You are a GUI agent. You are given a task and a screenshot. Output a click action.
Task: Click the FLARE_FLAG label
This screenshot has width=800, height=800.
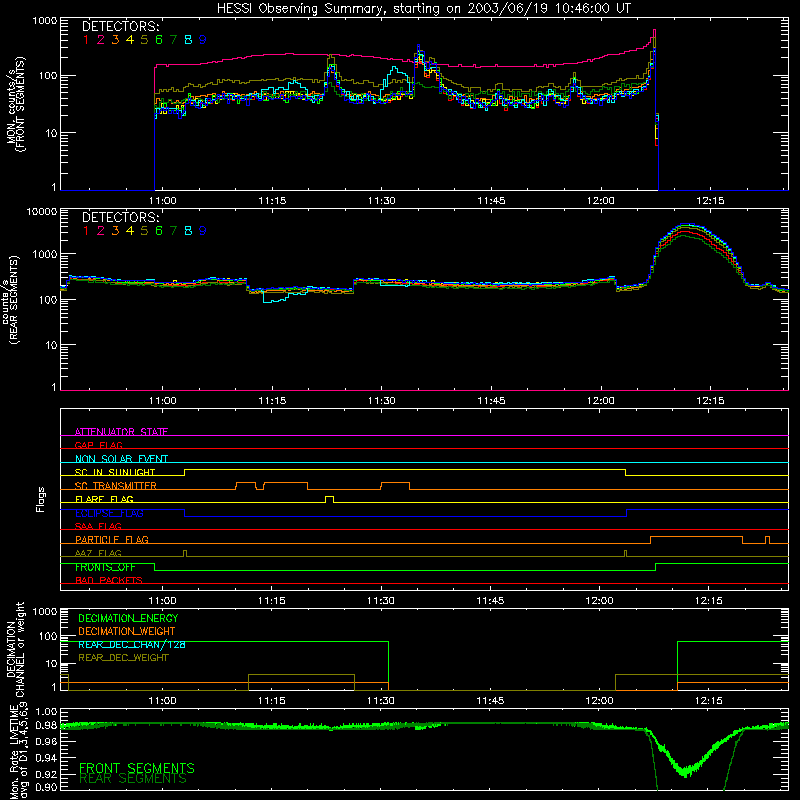104,499
